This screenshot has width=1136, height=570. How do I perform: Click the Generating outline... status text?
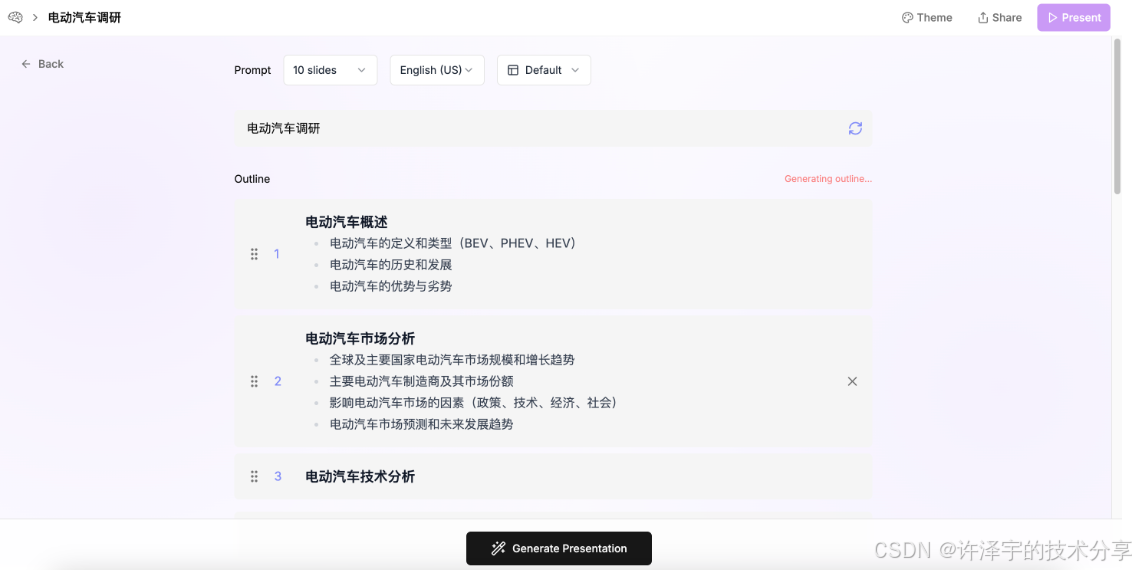pyautogui.click(x=828, y=179)
